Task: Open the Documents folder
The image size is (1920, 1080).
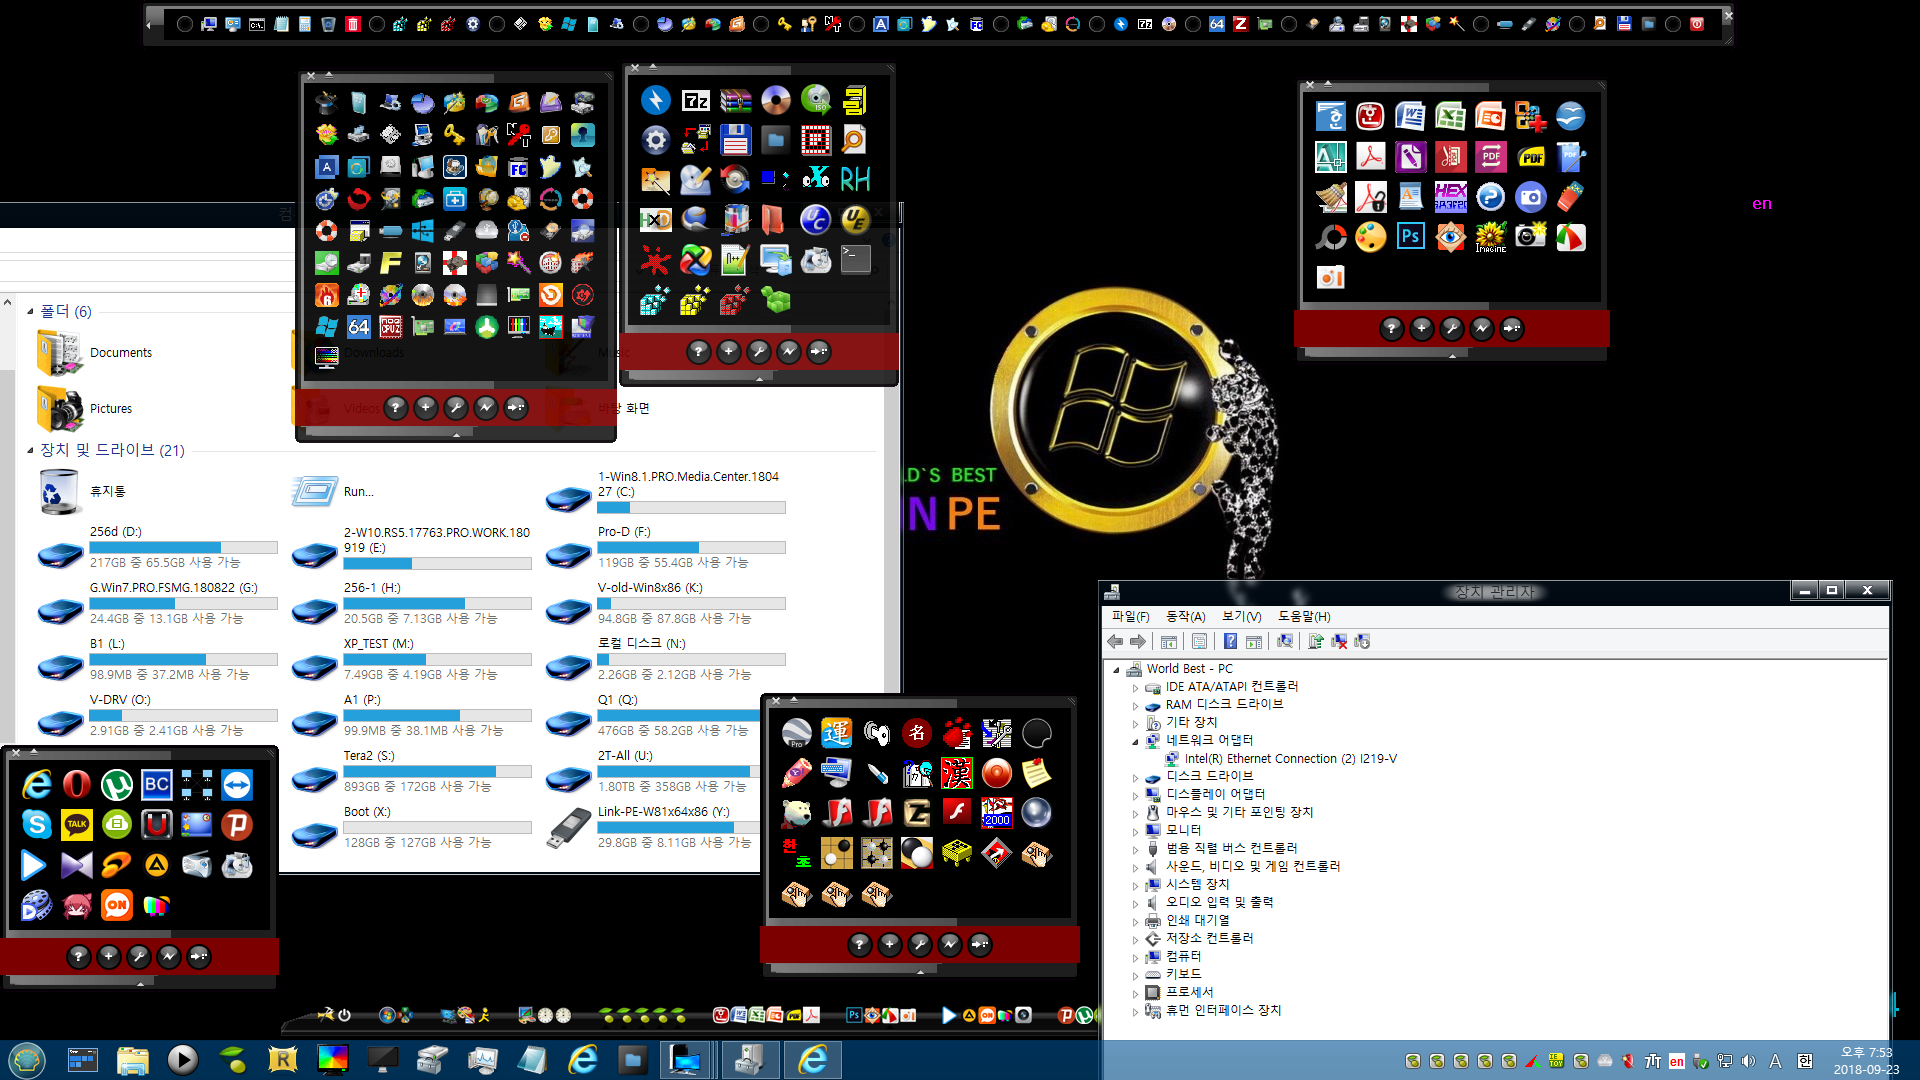Action: [x=96, y=352]
